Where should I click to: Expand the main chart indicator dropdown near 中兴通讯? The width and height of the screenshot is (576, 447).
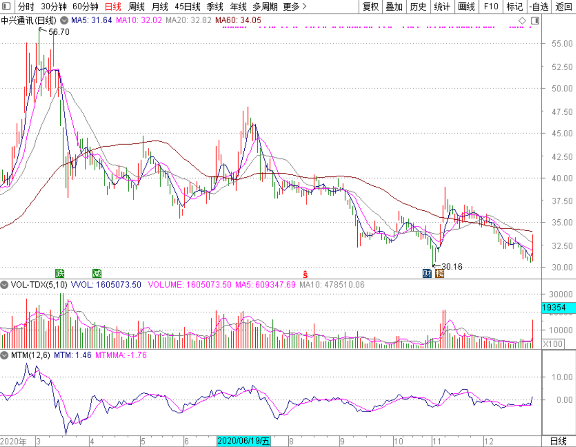click(x=64, y=20)
